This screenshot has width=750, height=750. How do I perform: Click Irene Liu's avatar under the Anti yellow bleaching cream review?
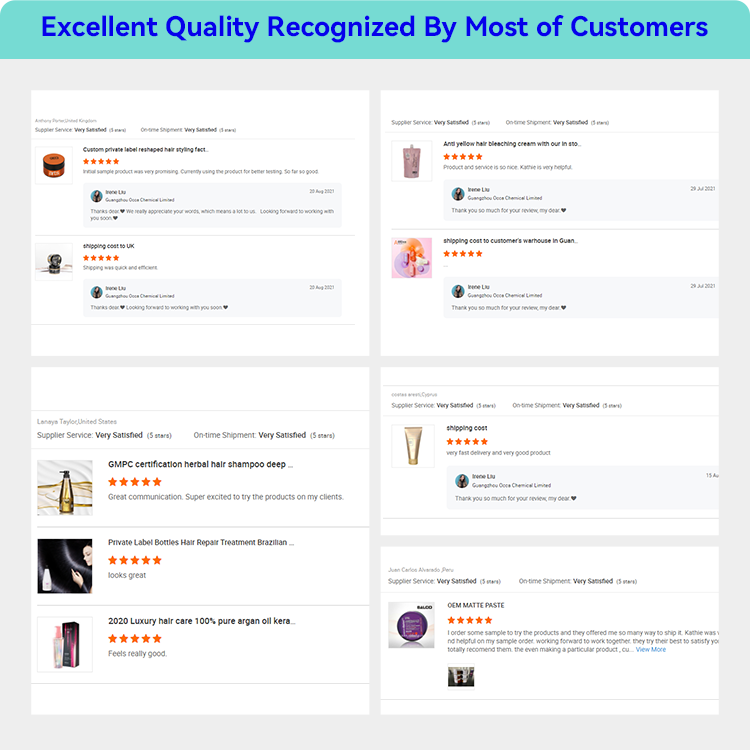[458, 194]
